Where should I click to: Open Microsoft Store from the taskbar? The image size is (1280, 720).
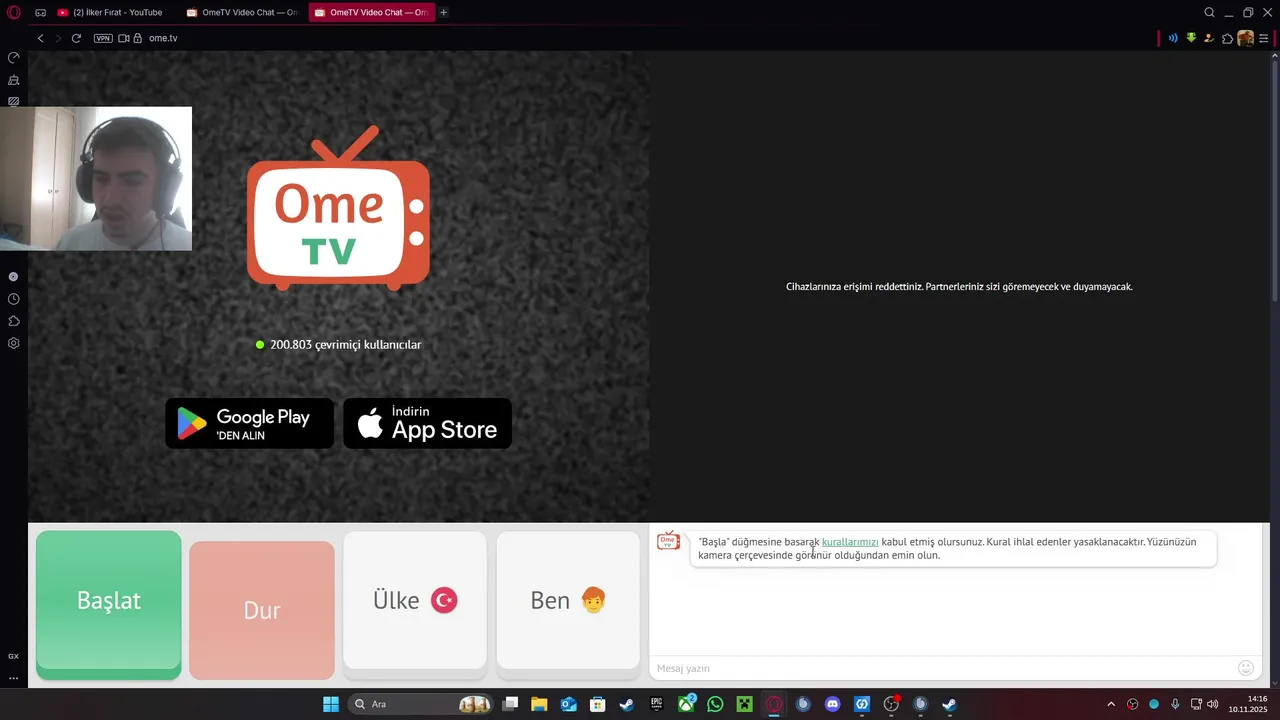[x=597, y=704]
